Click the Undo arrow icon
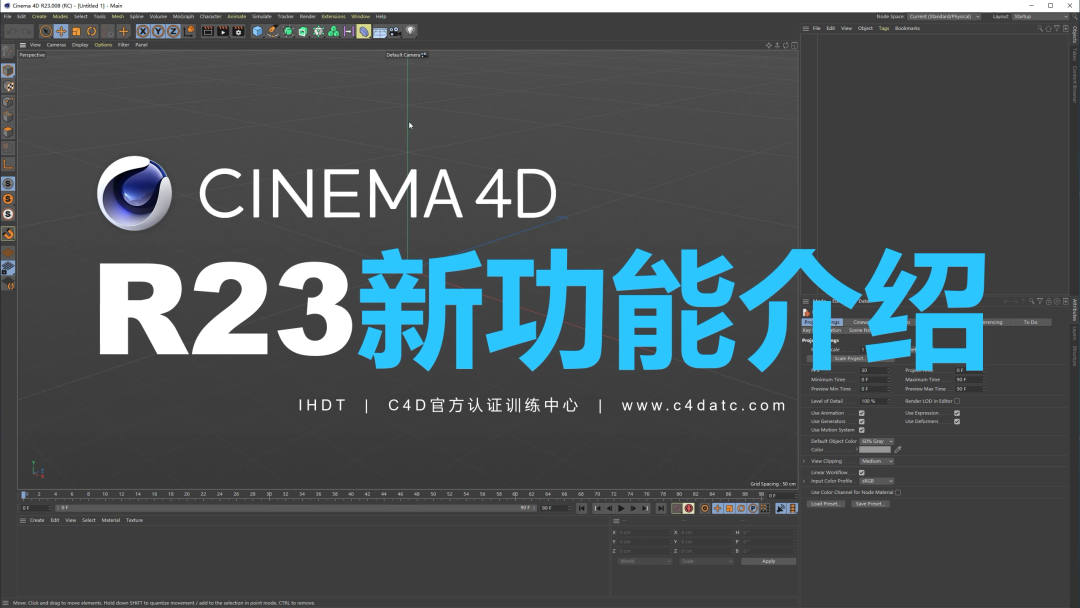The height and width of the screenshot is (608, 1080). coord(12,31)
